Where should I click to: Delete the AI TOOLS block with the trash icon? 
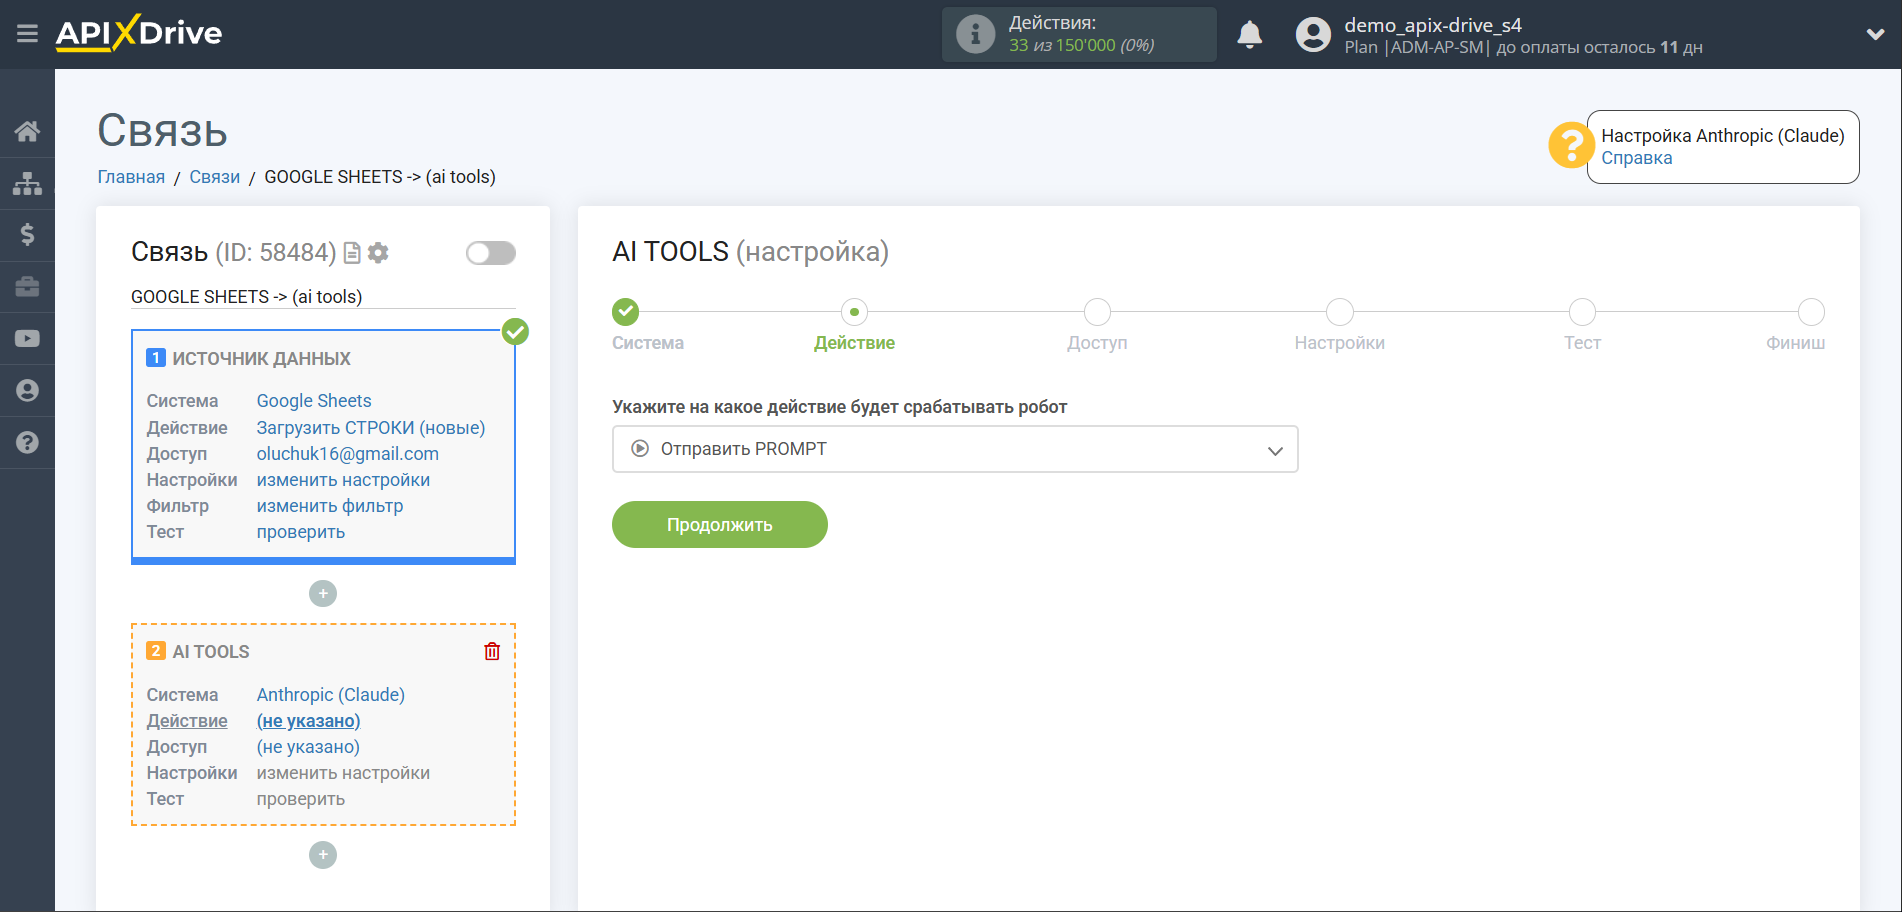pos(492,651)
